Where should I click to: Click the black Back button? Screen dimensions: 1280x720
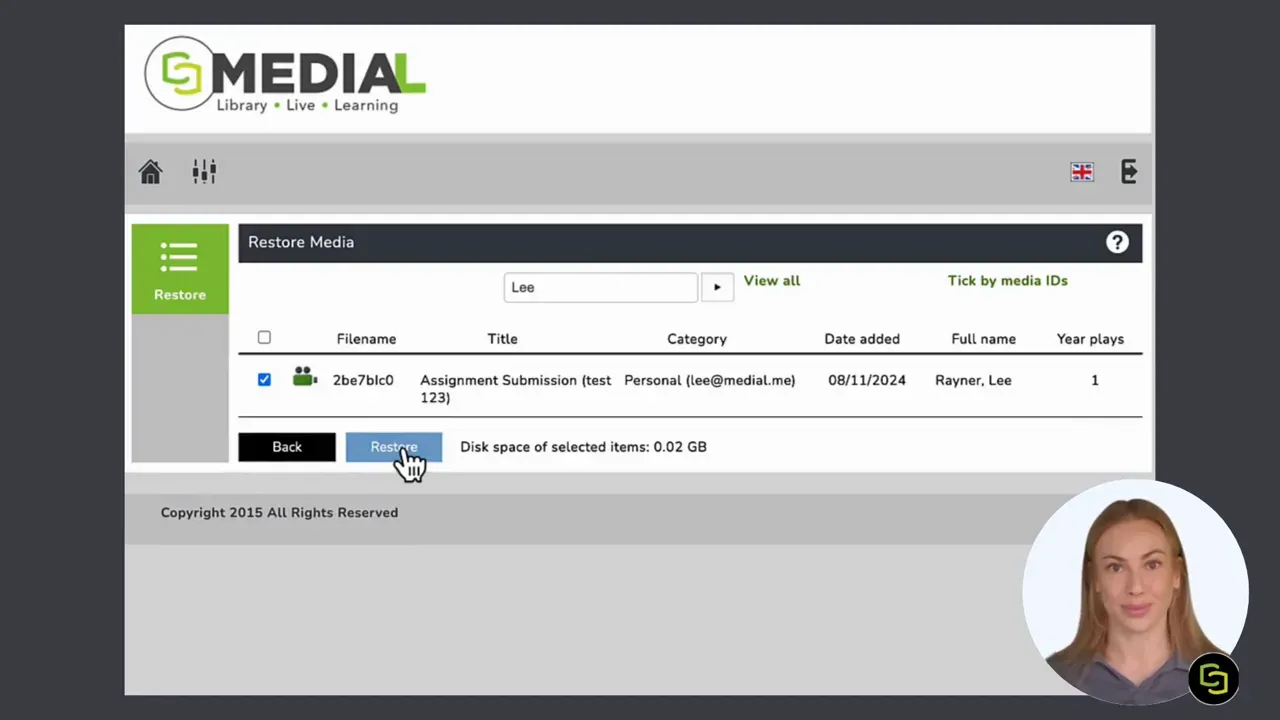click(287, 447)
